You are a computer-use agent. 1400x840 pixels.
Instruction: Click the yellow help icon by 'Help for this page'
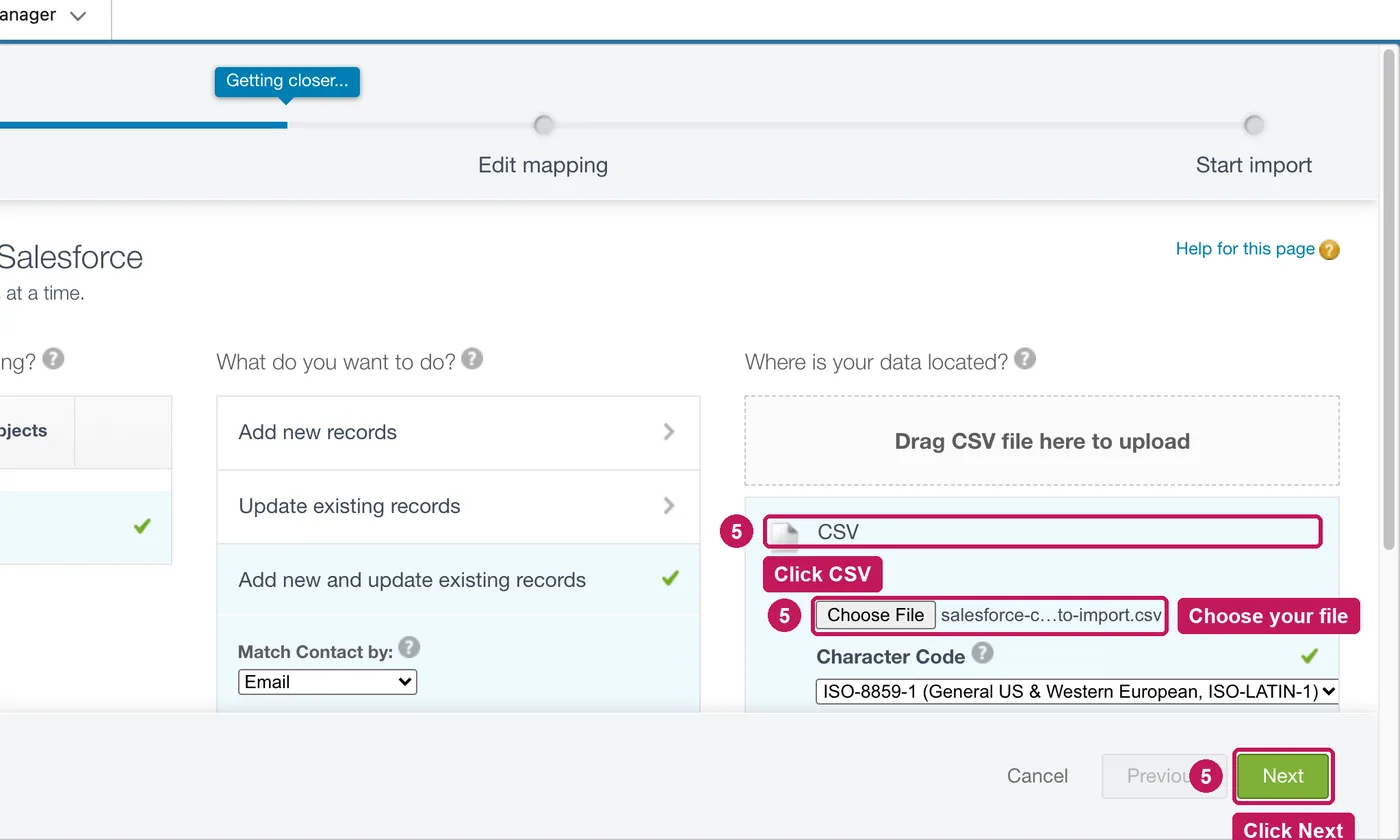coord(1329,250)
